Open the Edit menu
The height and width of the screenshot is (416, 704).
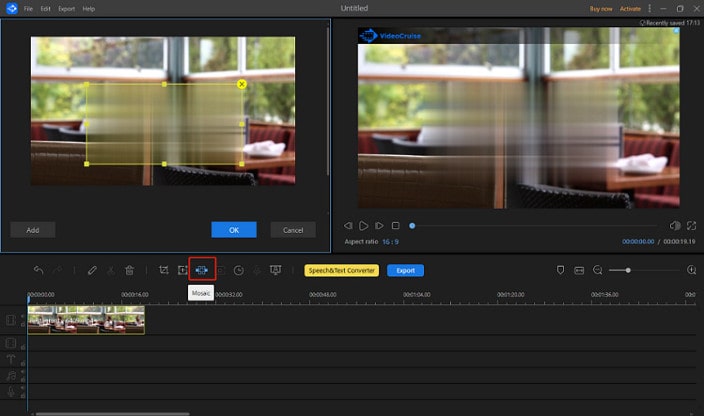[x=45, y=9]
